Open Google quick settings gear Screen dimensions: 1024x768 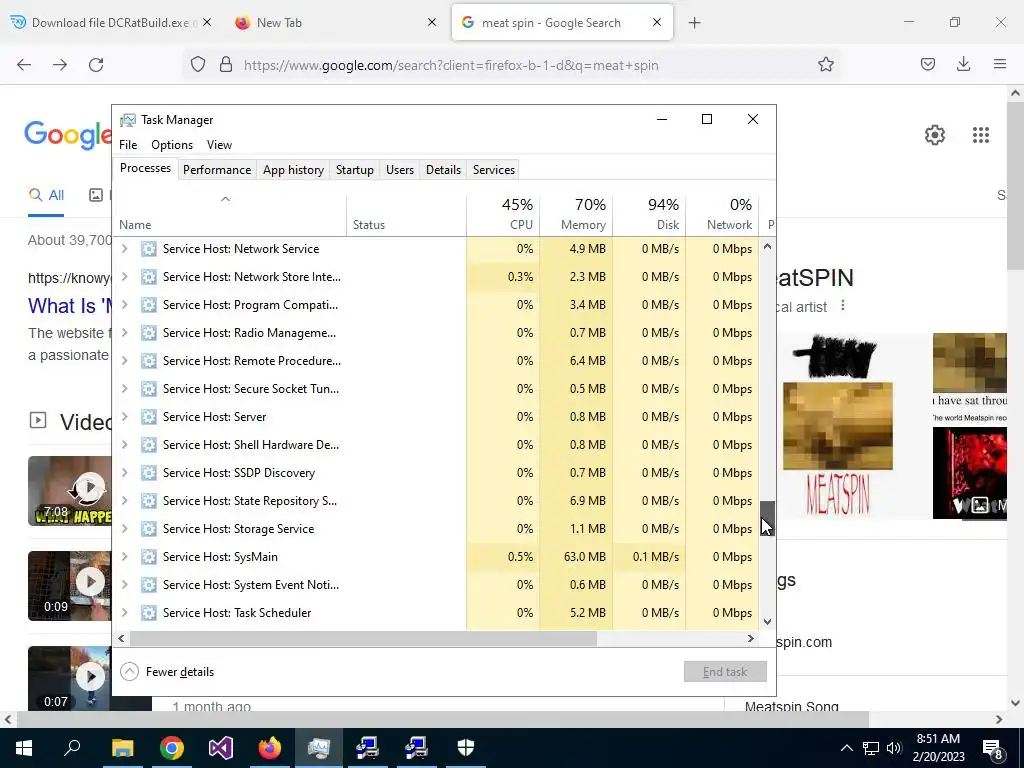pyautogui.click(x=935, y=135)
